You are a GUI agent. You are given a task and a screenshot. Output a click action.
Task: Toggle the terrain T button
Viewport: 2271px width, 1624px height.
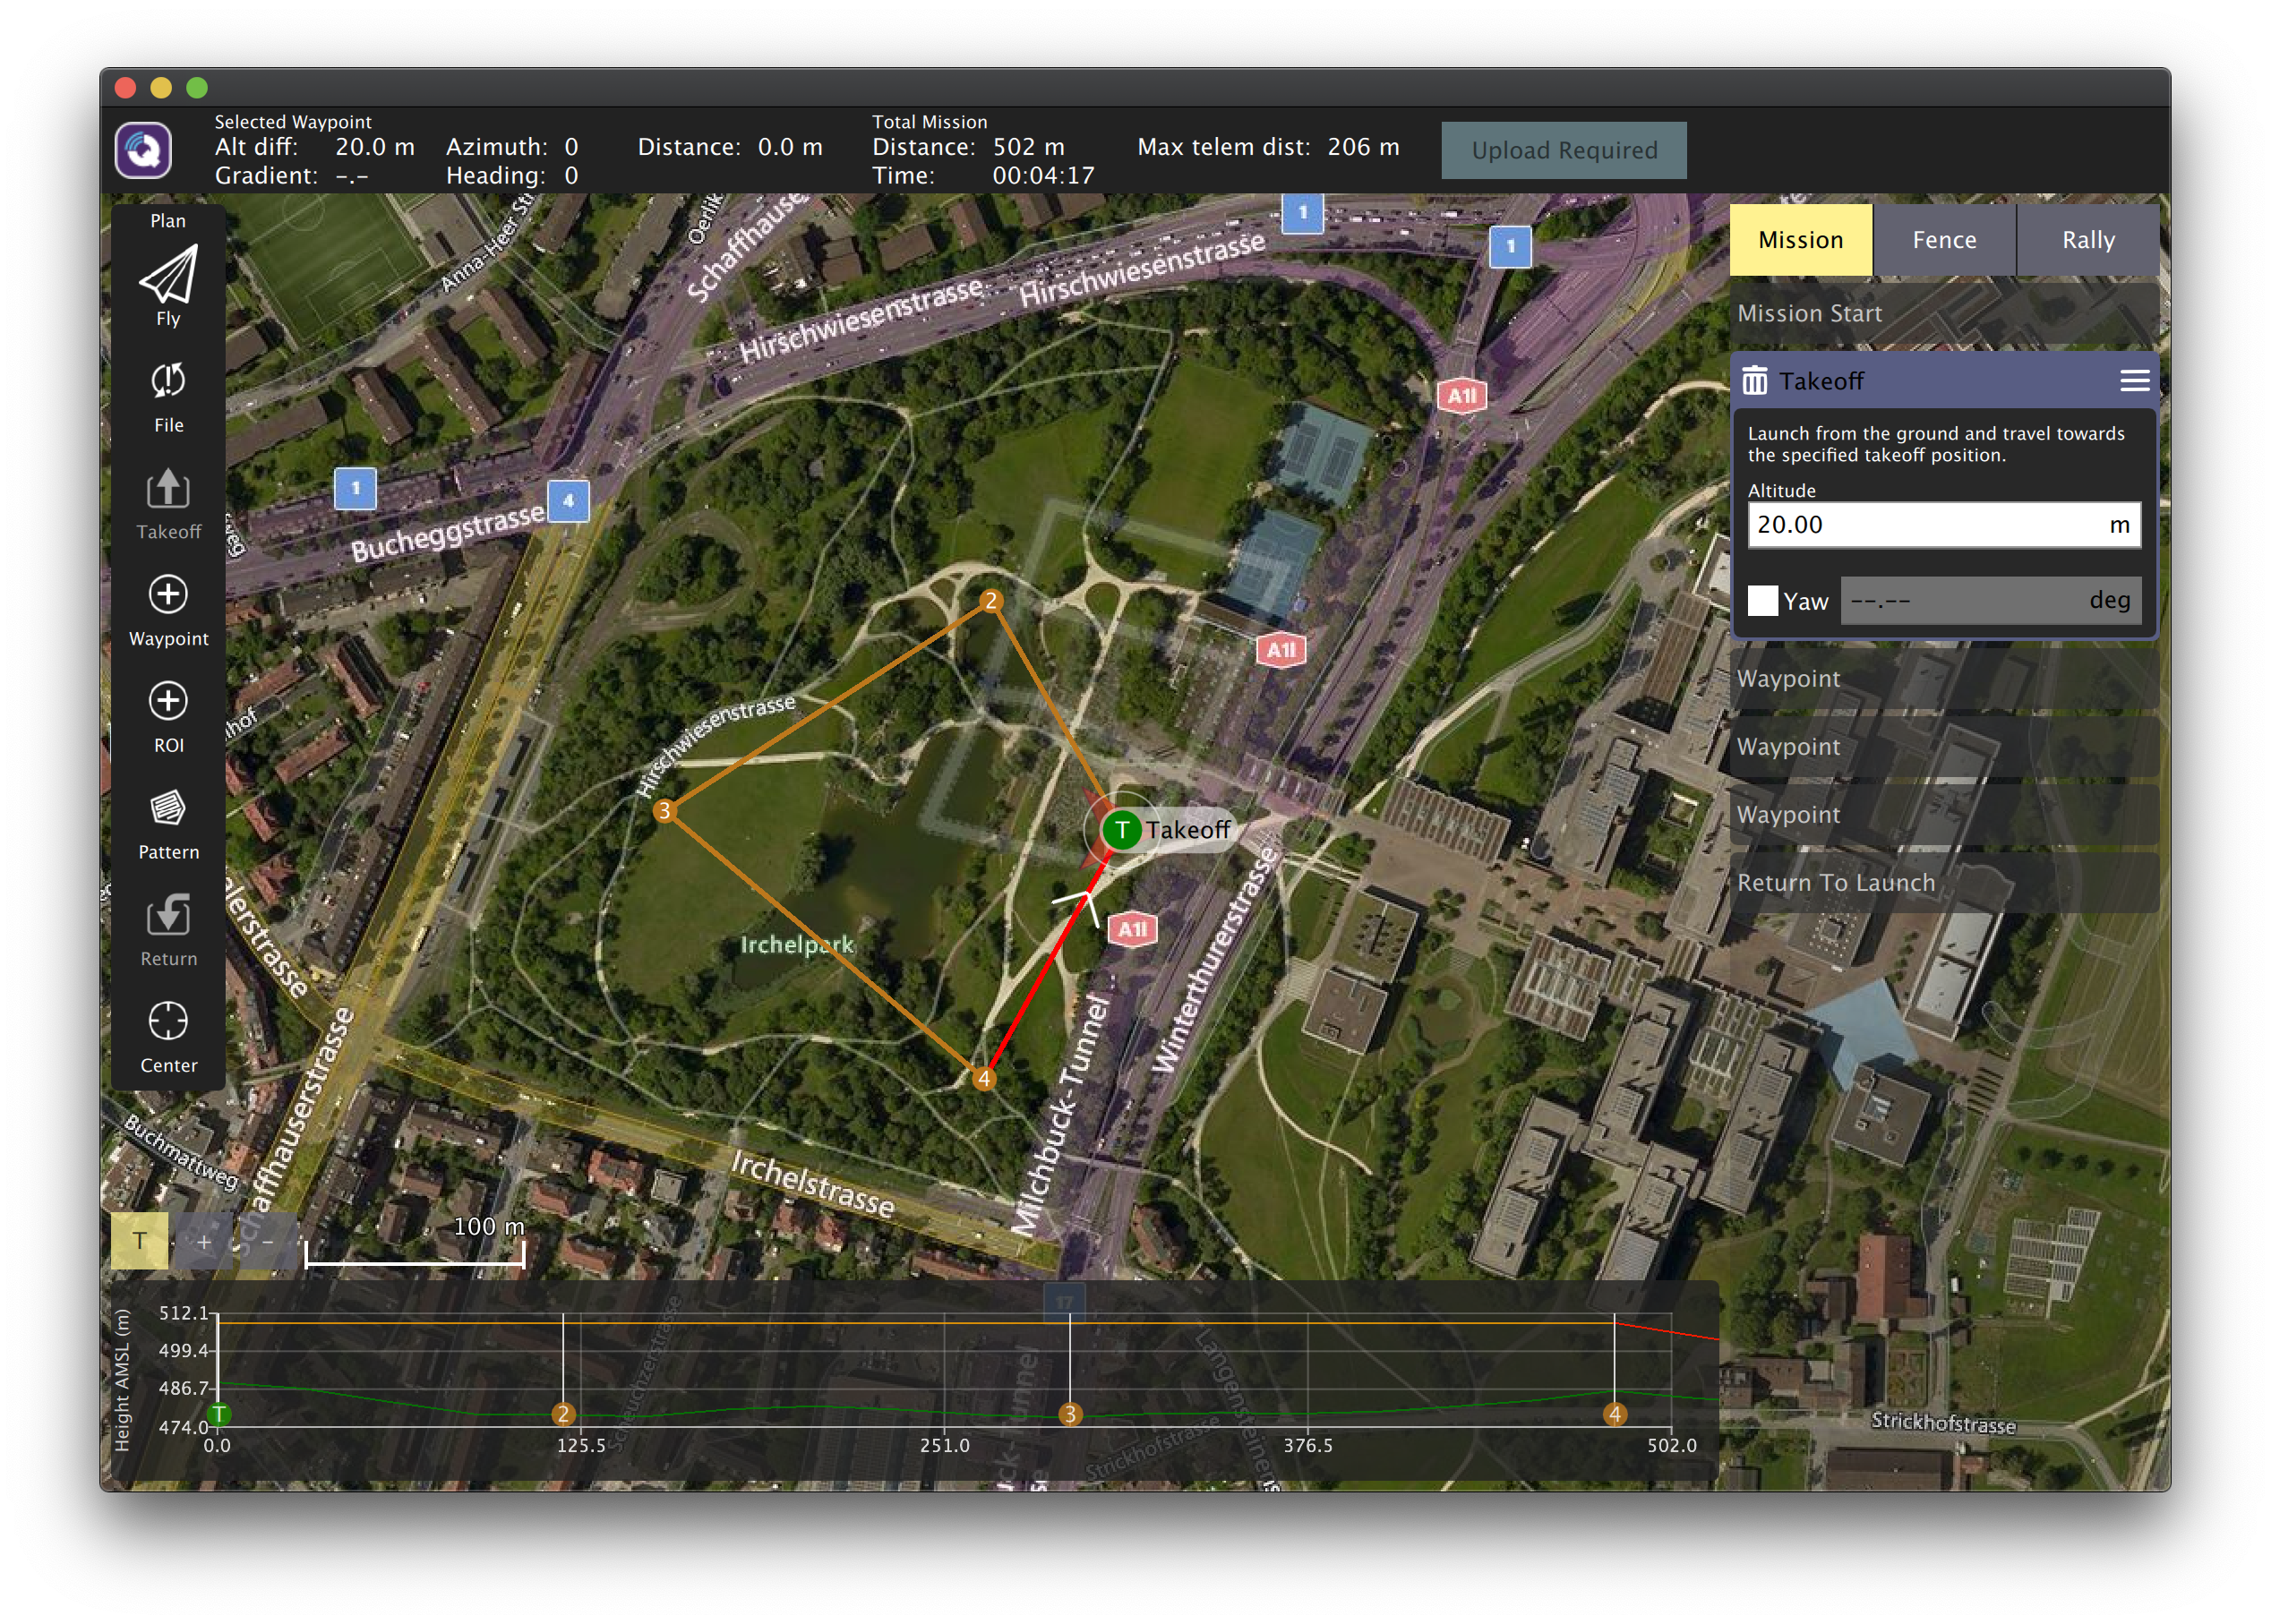pyautogui.click(x=139, y=1241)
